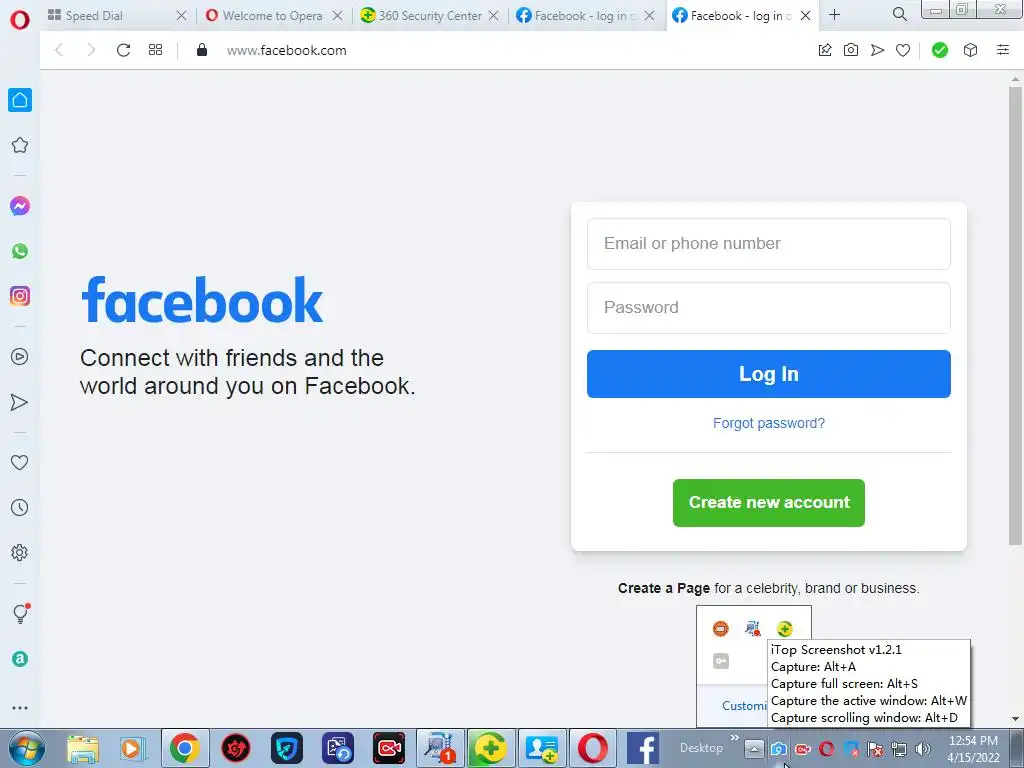This screenshot has height=768, width=1024.
Task: Open Messenger in the Opera sidebar
Action: tap(20, 206)
